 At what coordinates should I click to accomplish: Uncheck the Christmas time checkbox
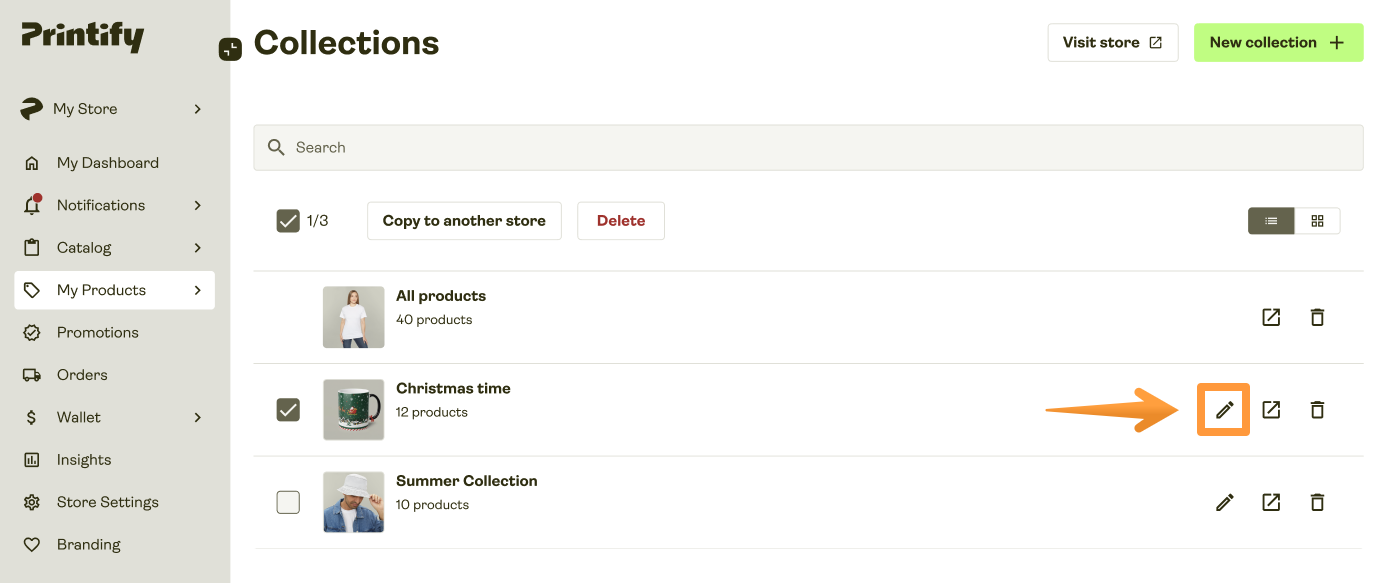click(x=288, y=409)
